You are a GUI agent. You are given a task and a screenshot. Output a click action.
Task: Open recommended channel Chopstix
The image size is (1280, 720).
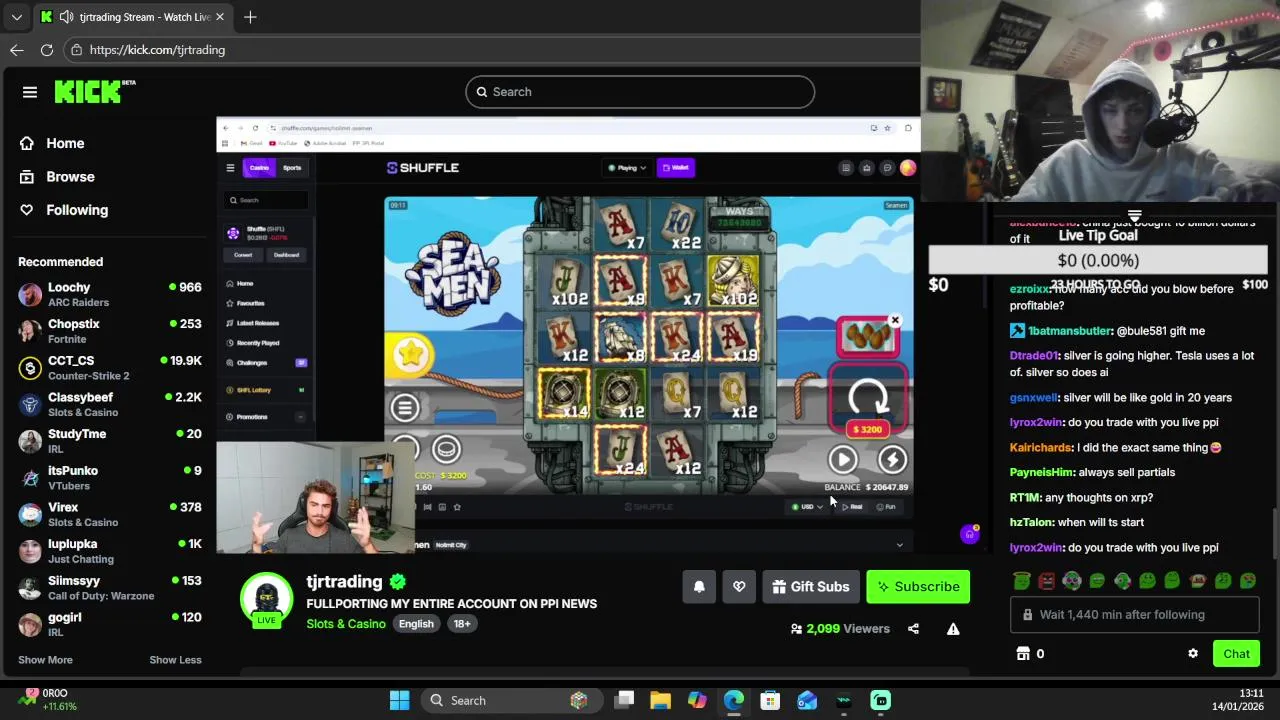tap(110, 331)
